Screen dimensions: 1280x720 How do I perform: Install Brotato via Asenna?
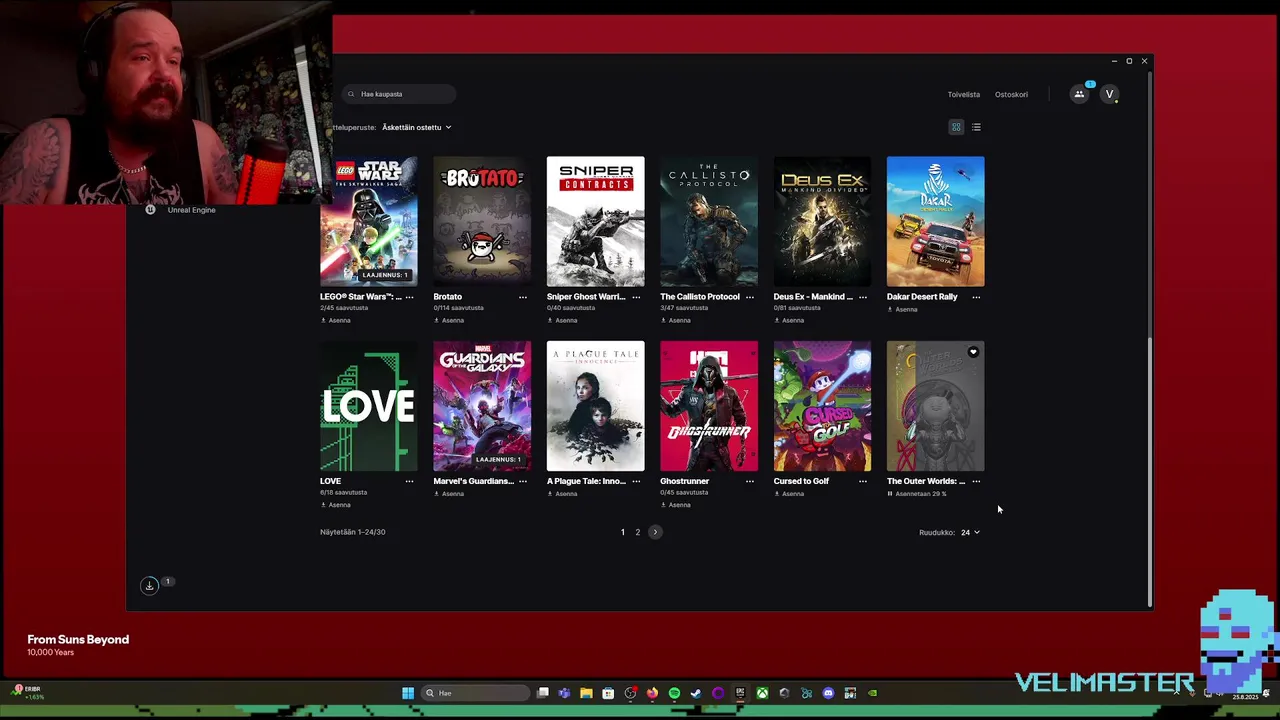click(448, 320)
